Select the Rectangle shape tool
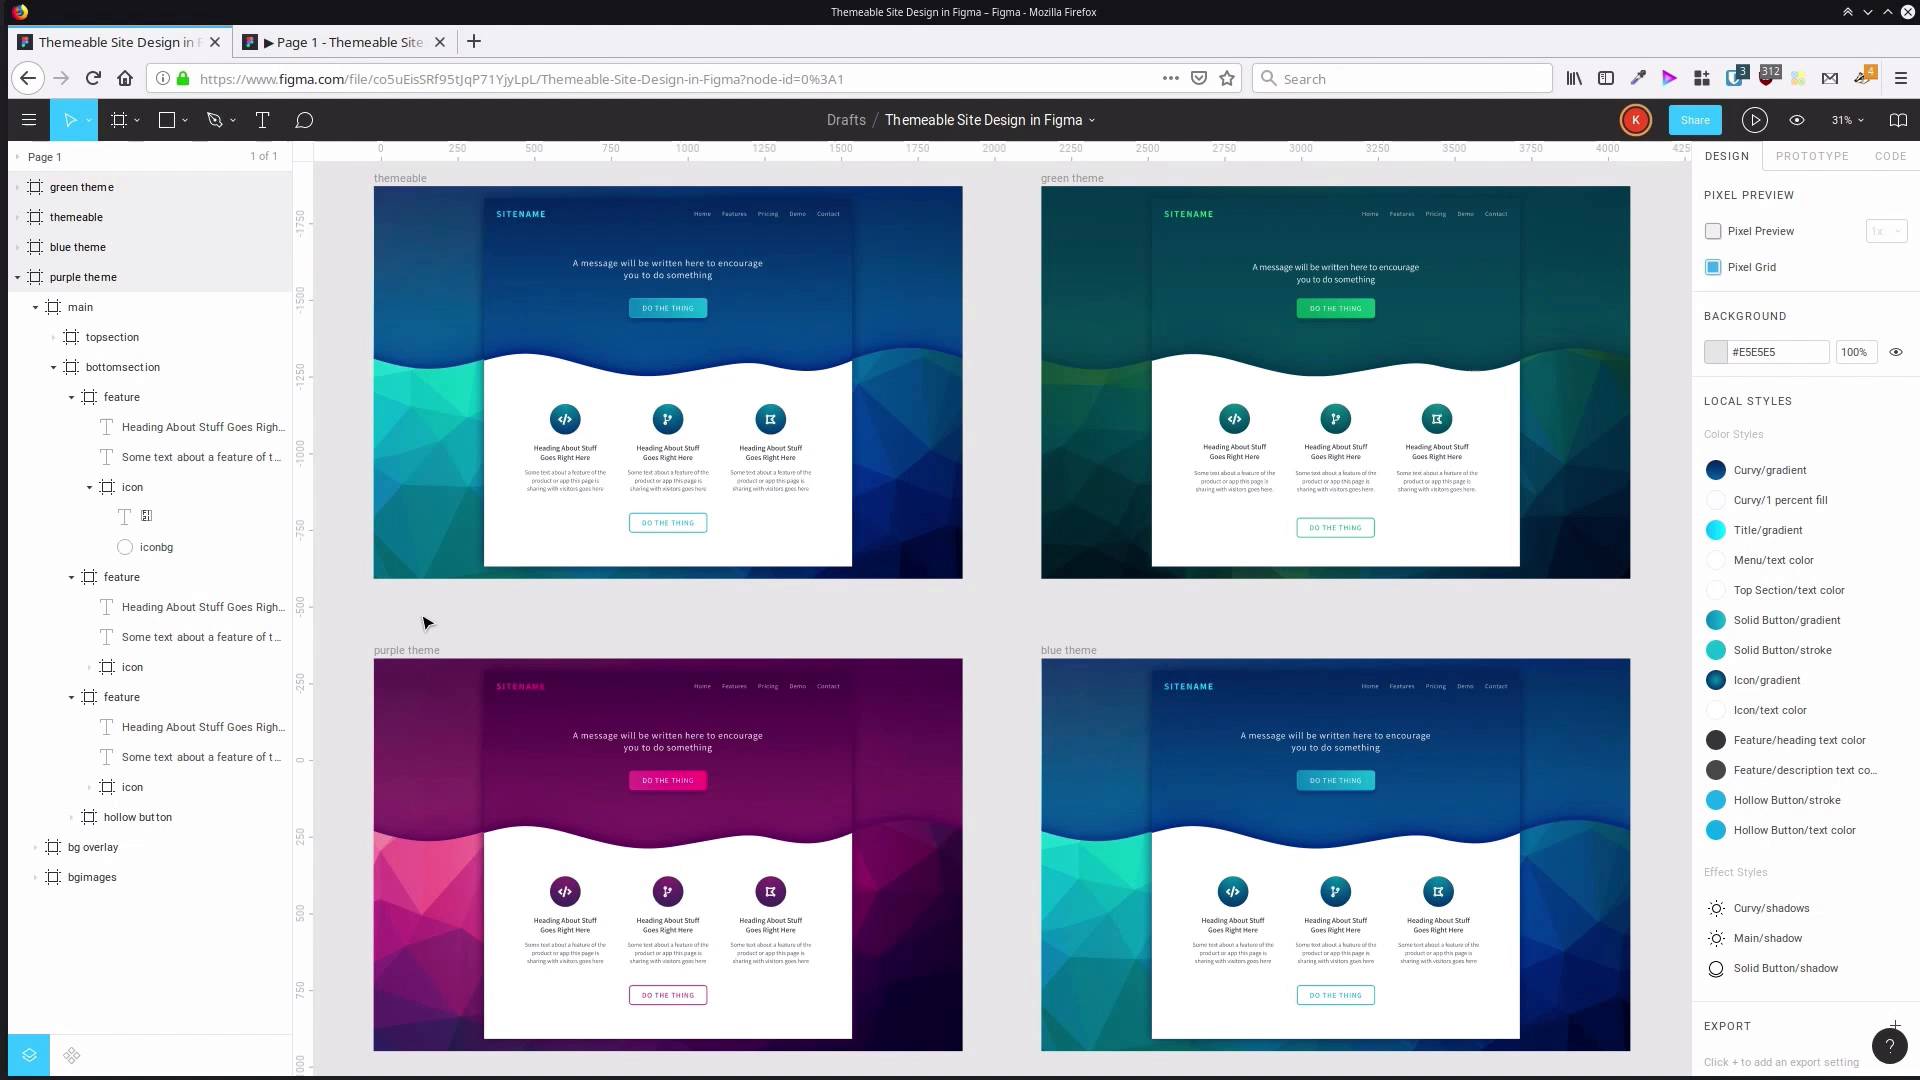 [166, 120]
